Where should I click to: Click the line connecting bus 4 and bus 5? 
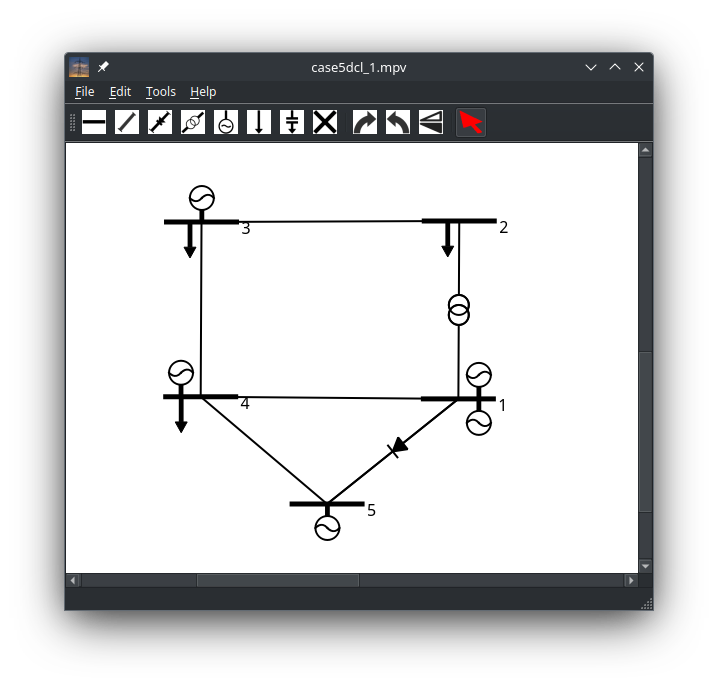tap(264, 450)
